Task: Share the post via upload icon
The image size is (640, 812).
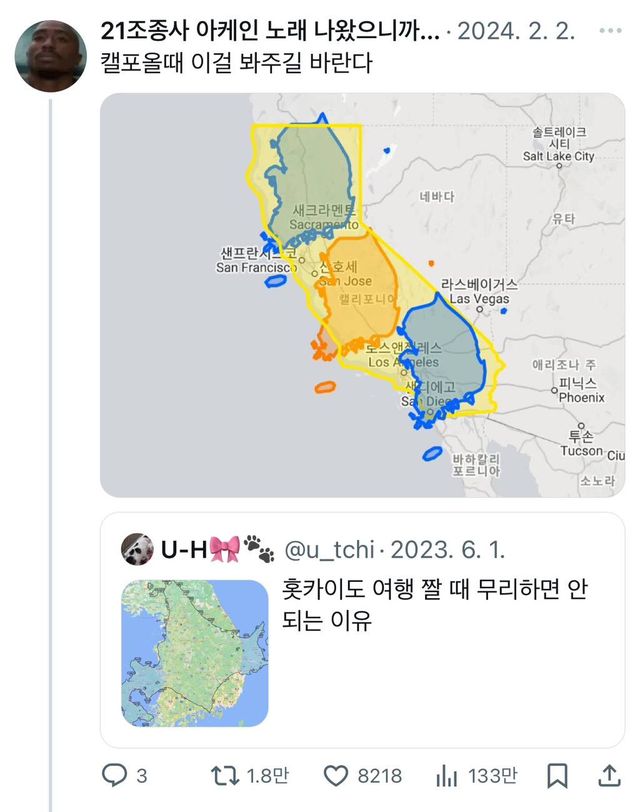Action: (606, 775)
